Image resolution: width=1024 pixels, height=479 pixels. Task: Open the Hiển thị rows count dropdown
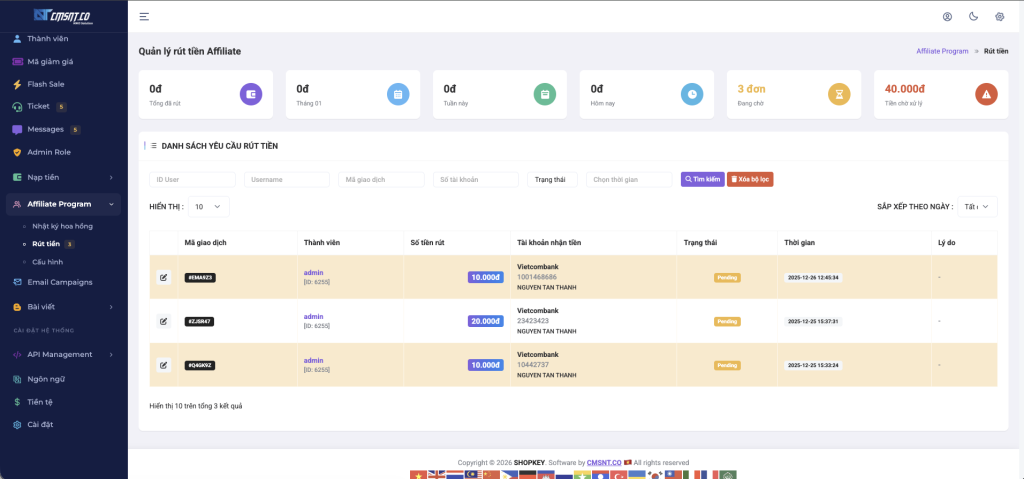click(209, 207)
